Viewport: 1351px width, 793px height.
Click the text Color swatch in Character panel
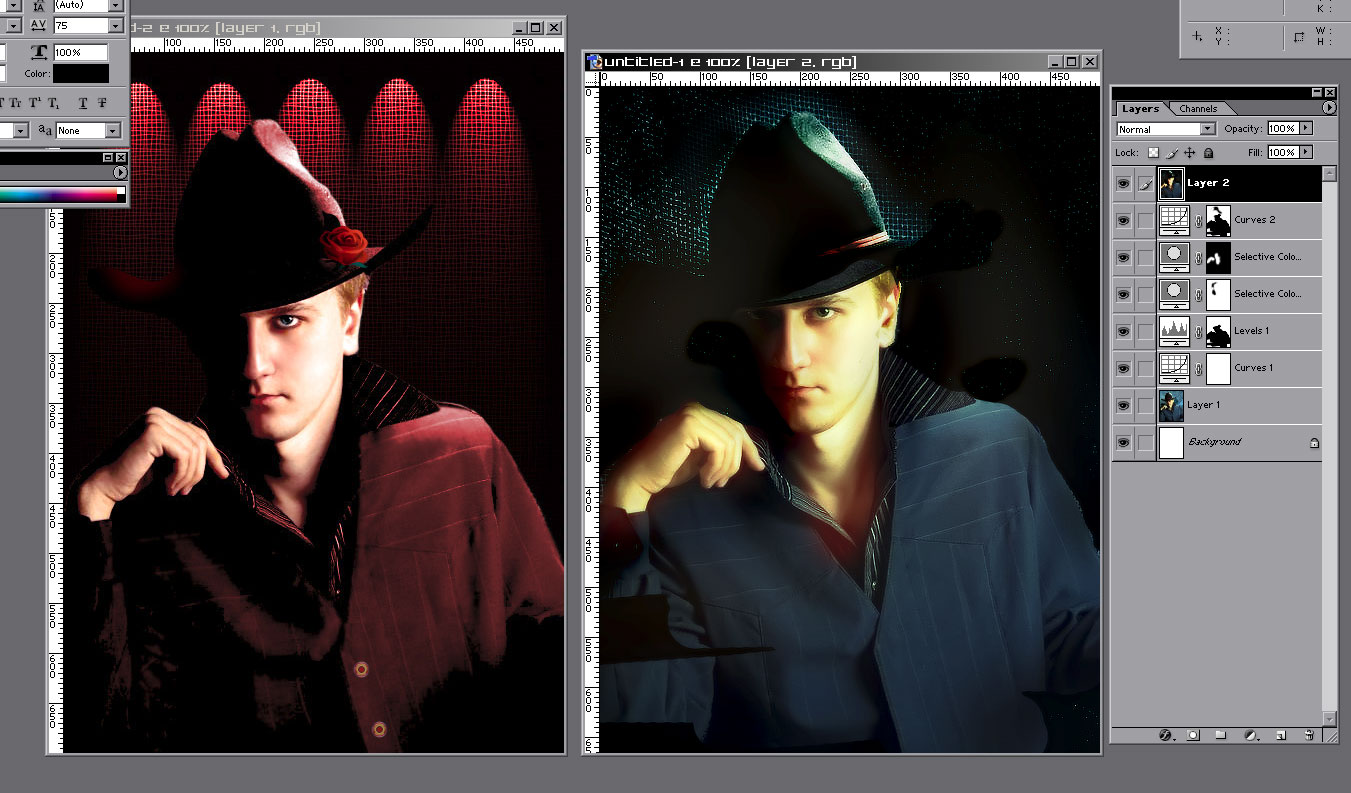[81, 74]
